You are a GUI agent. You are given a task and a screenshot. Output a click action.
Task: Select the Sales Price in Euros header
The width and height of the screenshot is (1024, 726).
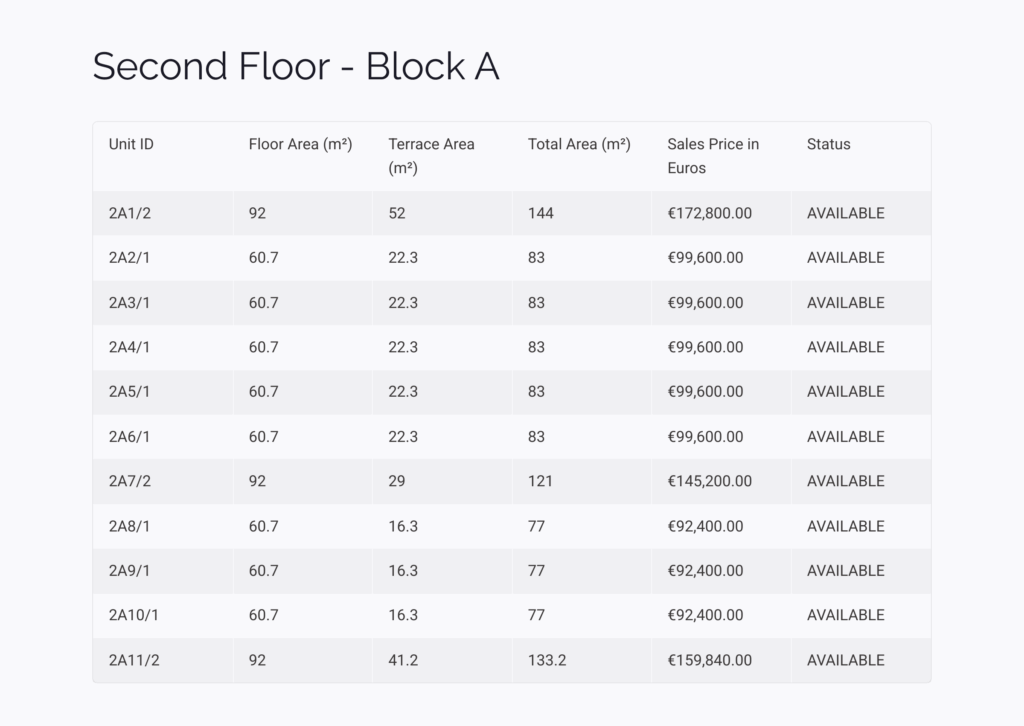tap(713, 156)
